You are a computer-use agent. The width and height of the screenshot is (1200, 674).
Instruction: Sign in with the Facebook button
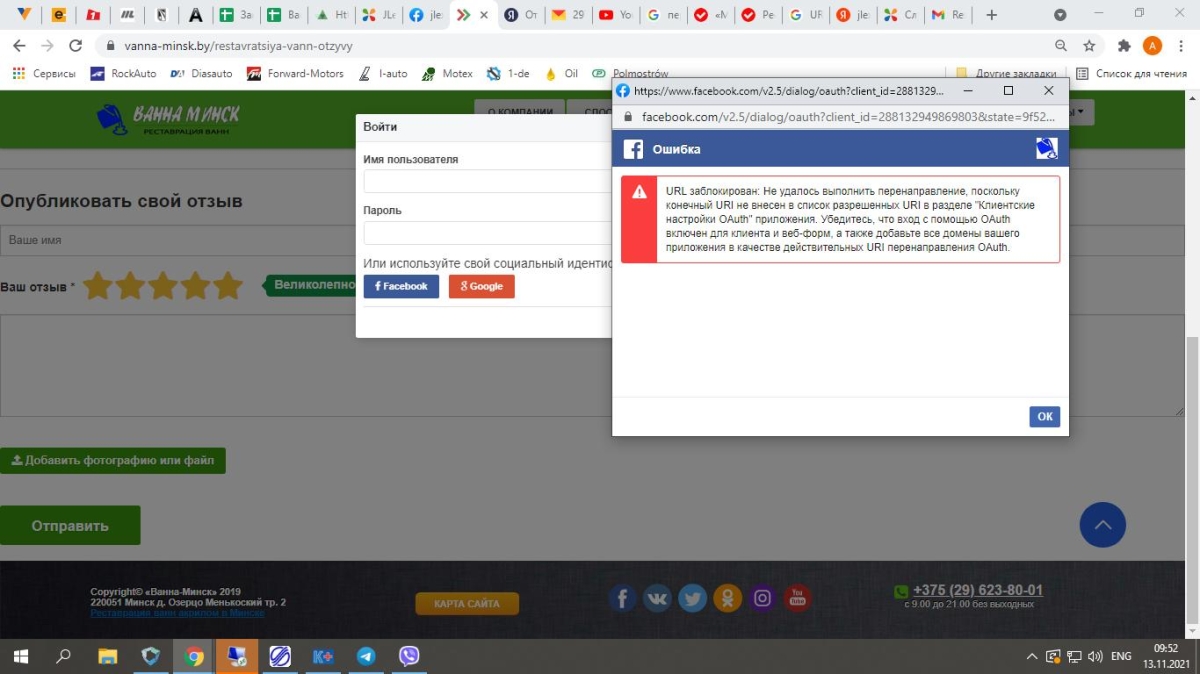401,286
